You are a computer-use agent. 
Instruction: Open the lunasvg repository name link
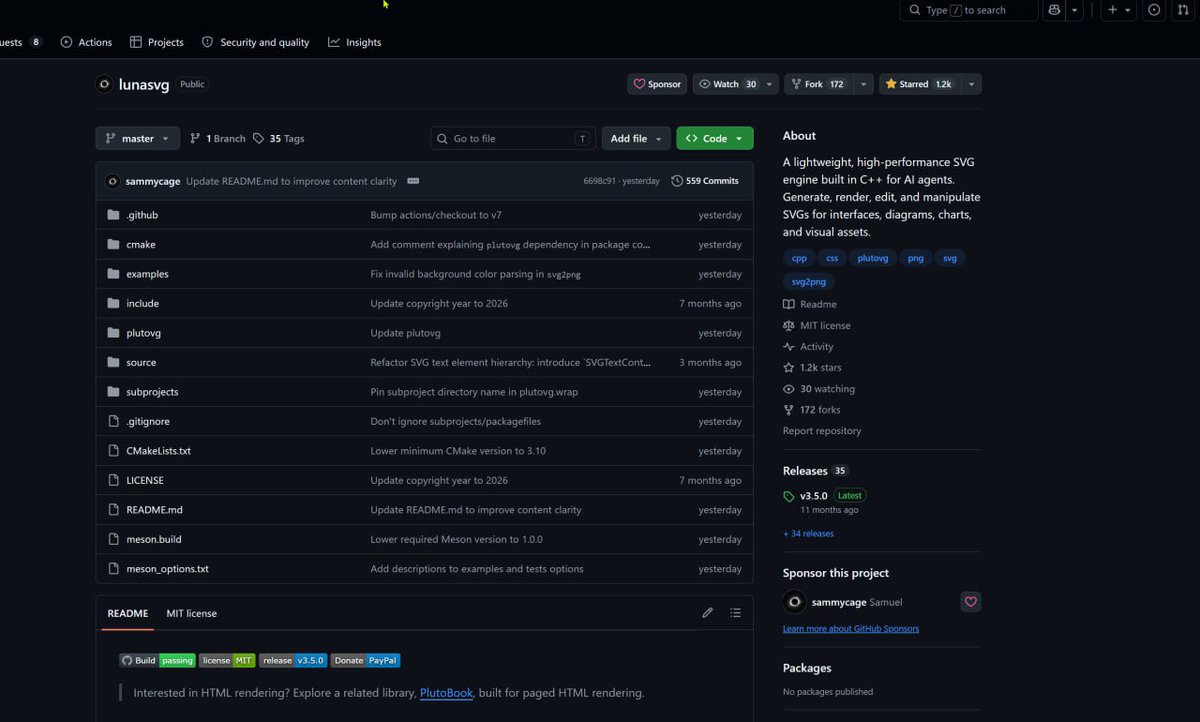coord(145,84)
